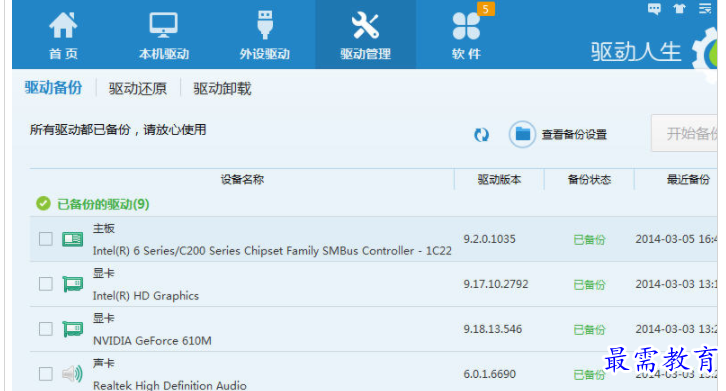Open 查看备份设置 link
The height and width of the screenshot is (391, 726).
tap(574, 135)
